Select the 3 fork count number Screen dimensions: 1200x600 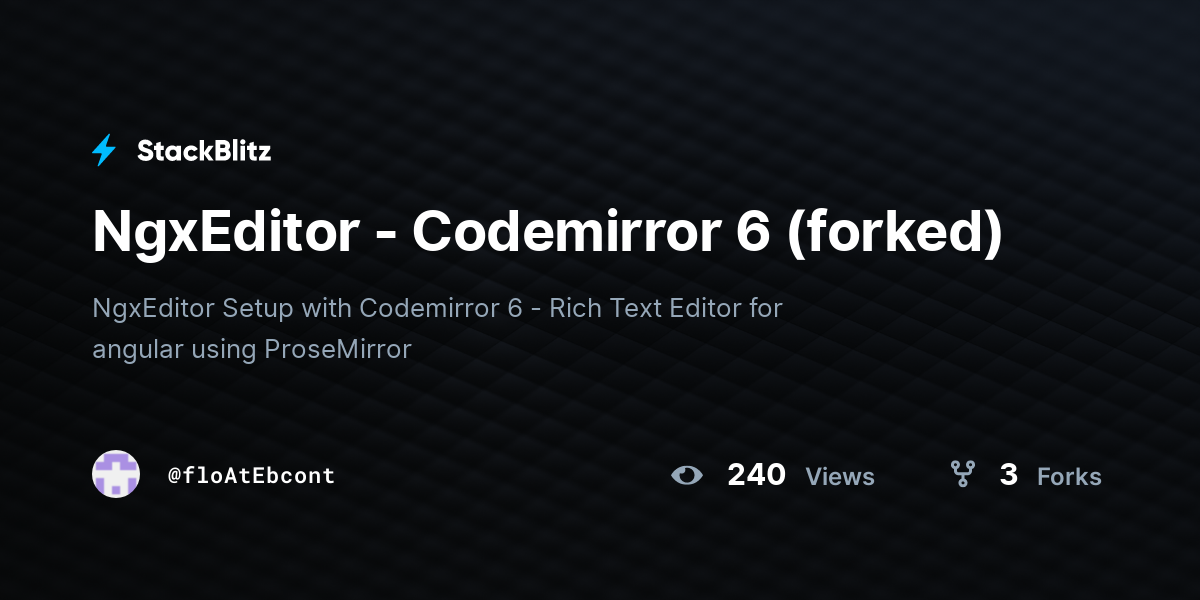(x=1009, y=475)
